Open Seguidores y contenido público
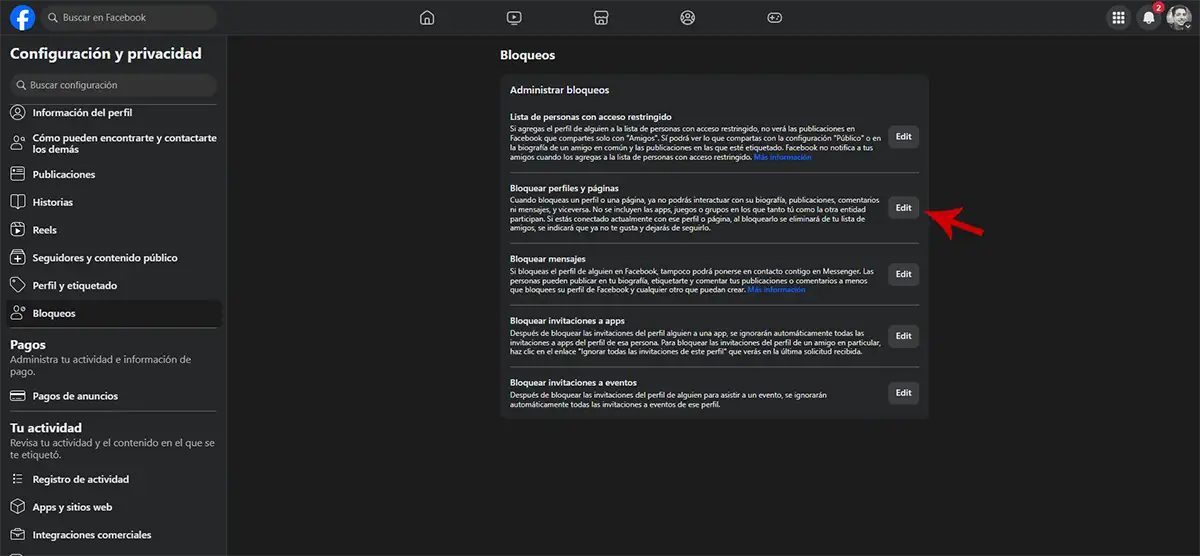This screenshot has width=1200, height=556. point(105,258)
